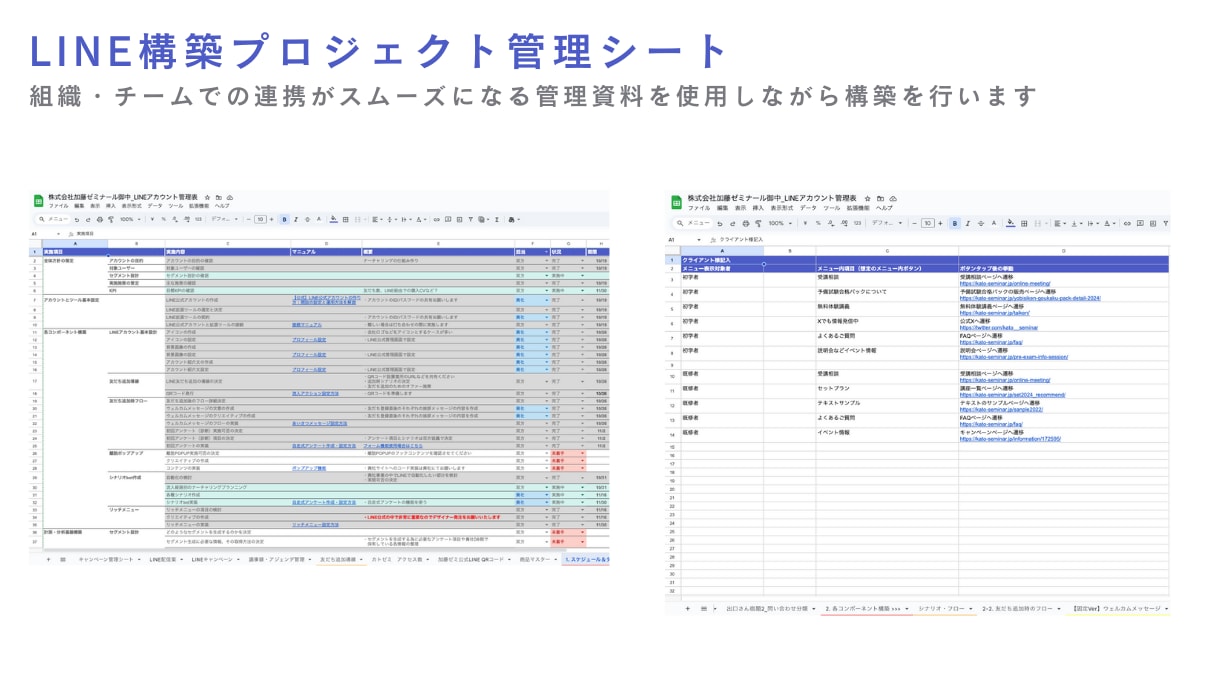Screen dimensions: 1220x686
Task: Open the 100% zoom dropdown in right spreadsheet
Action: point(781,223)
